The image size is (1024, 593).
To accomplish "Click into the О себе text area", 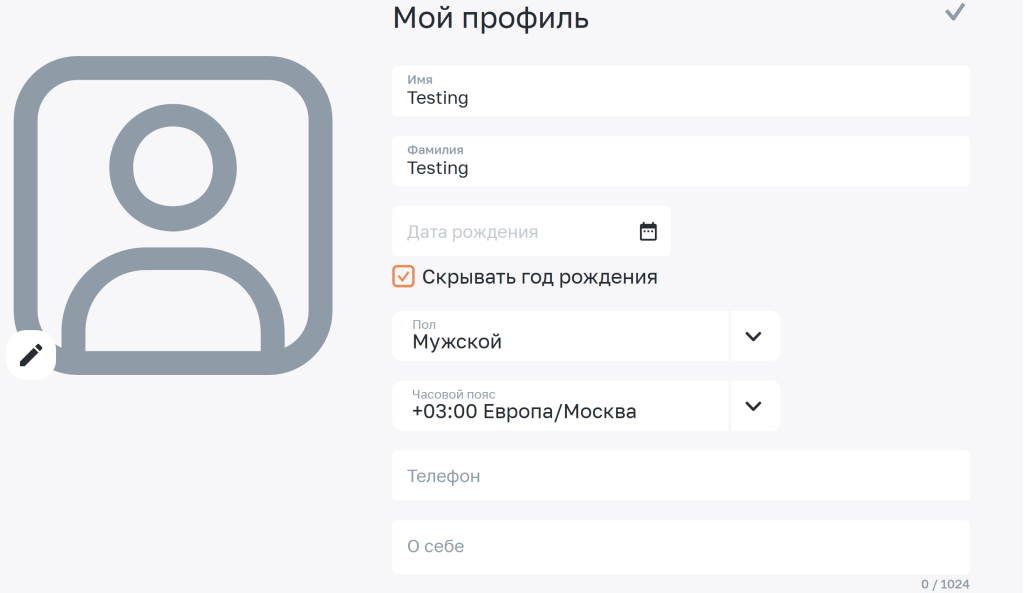I will pos(680,547).
